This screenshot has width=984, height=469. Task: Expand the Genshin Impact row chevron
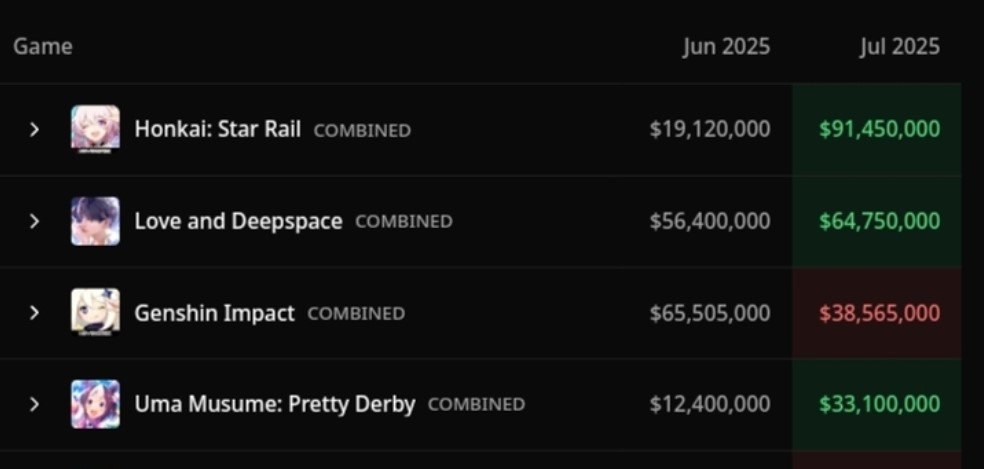[x=35, y=313]
